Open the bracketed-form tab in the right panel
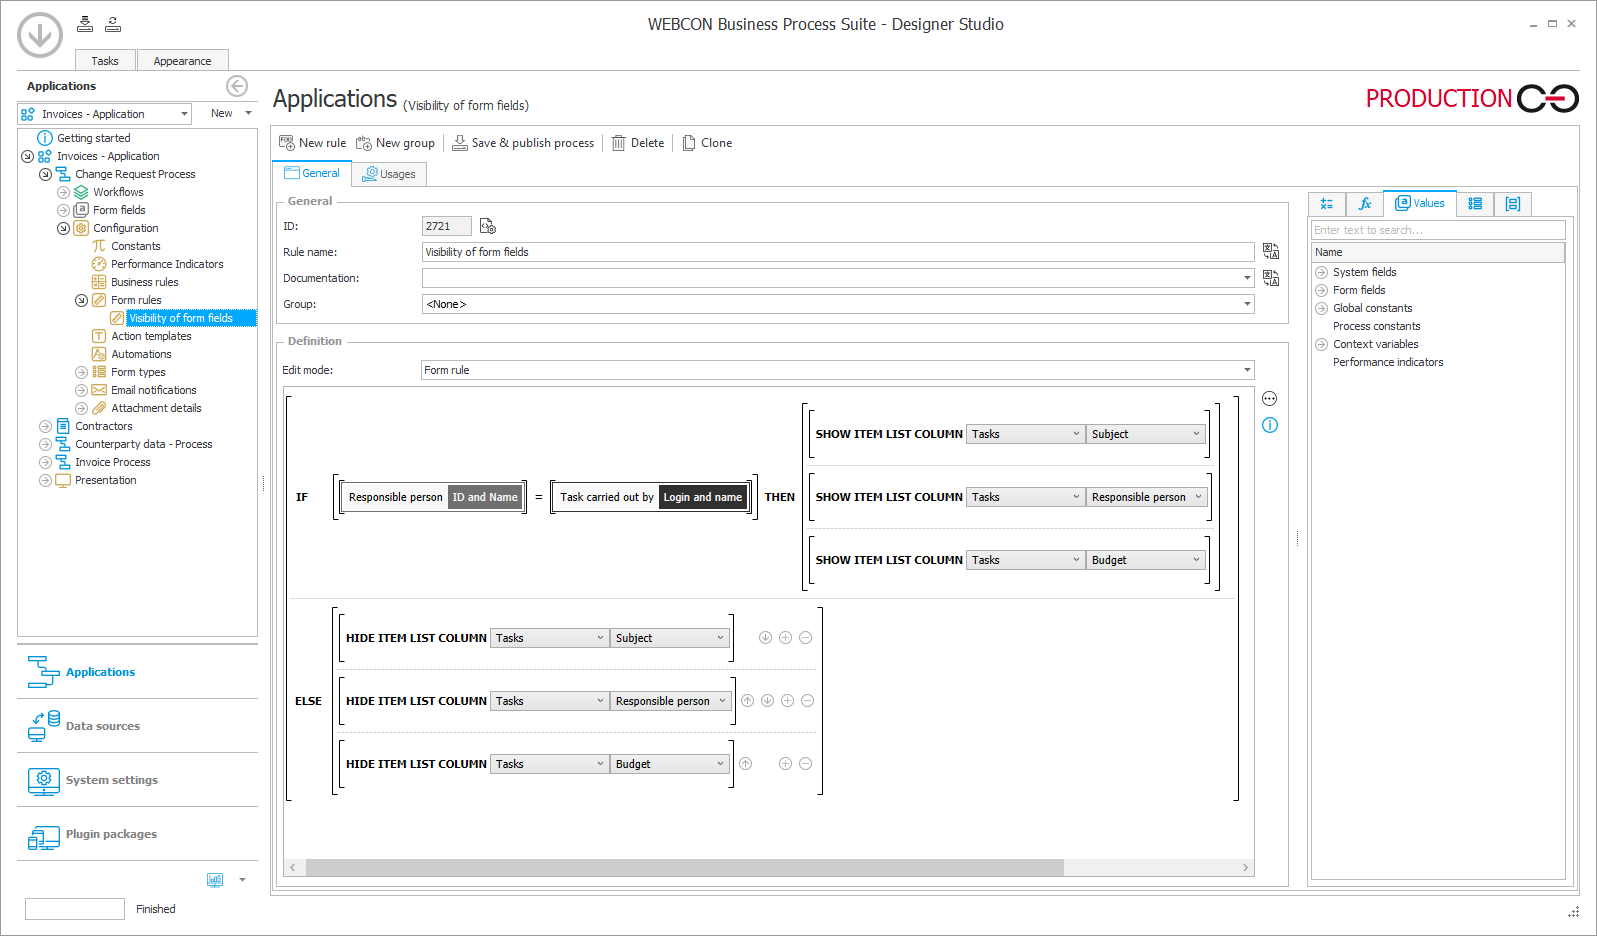 click(x=1513, y=204)
